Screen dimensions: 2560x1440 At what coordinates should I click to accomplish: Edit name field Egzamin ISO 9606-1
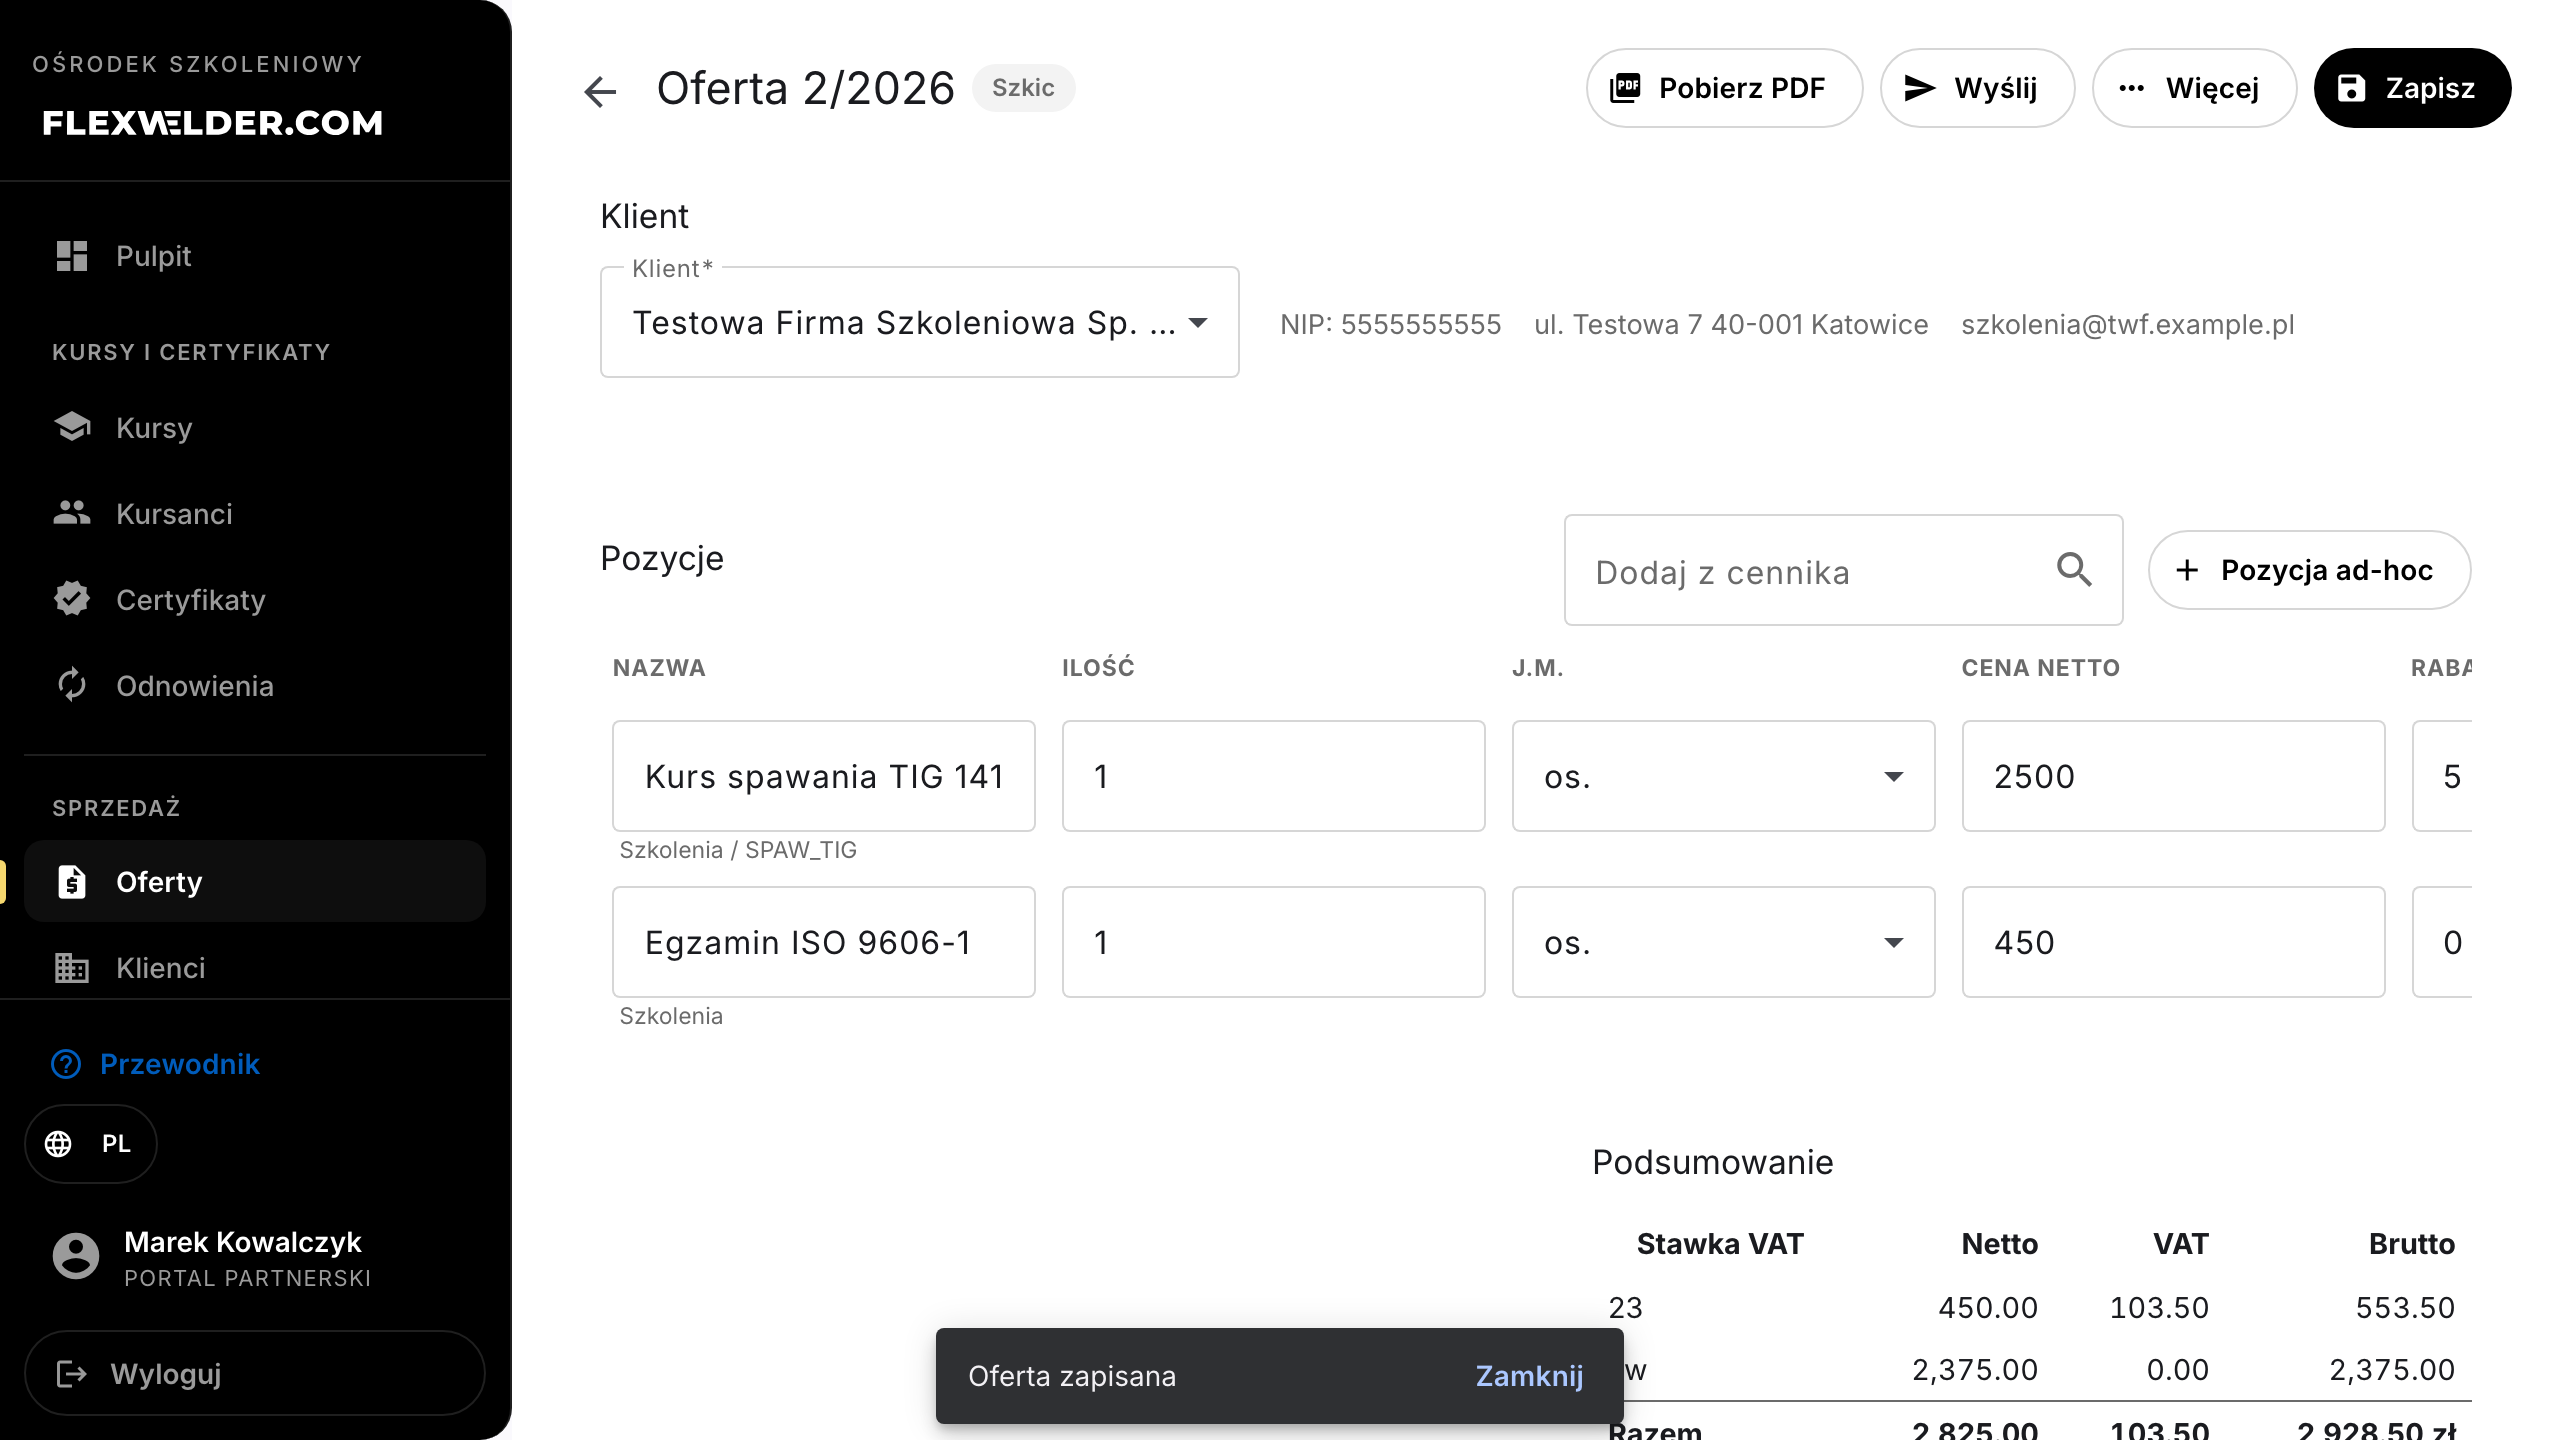pos(824,942)
